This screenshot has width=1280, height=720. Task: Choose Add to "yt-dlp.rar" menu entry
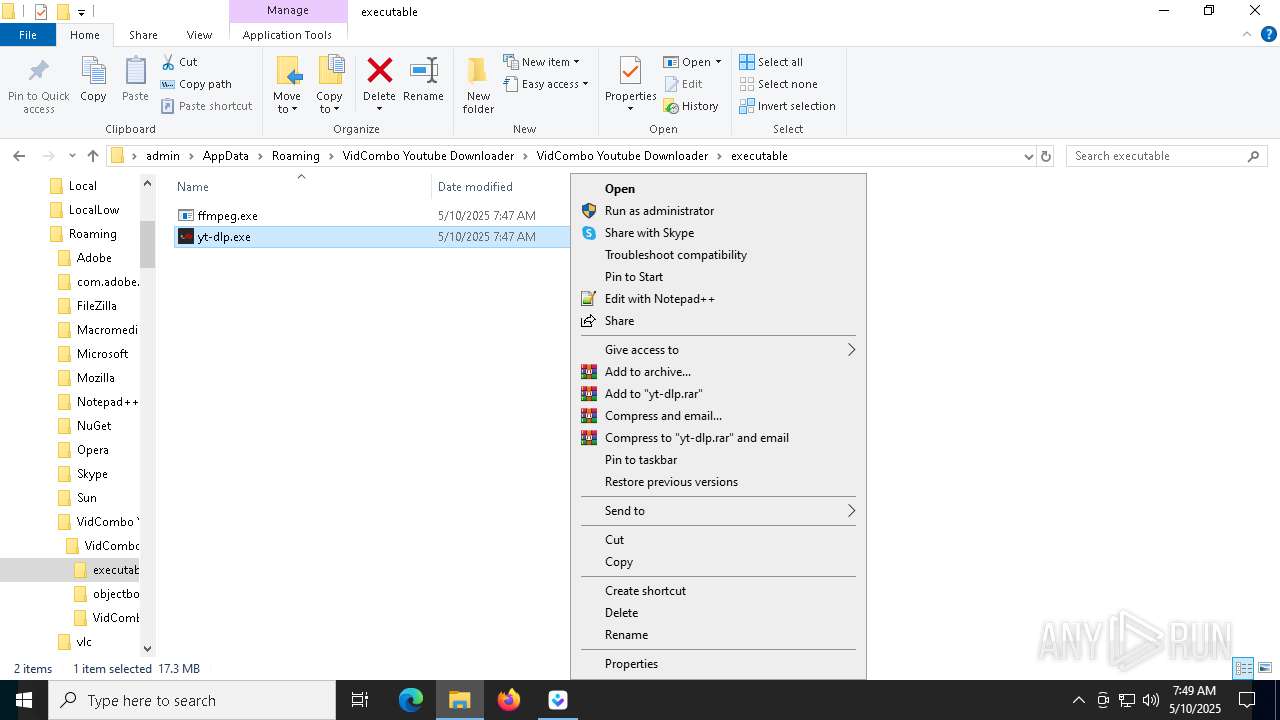[653, 394]
